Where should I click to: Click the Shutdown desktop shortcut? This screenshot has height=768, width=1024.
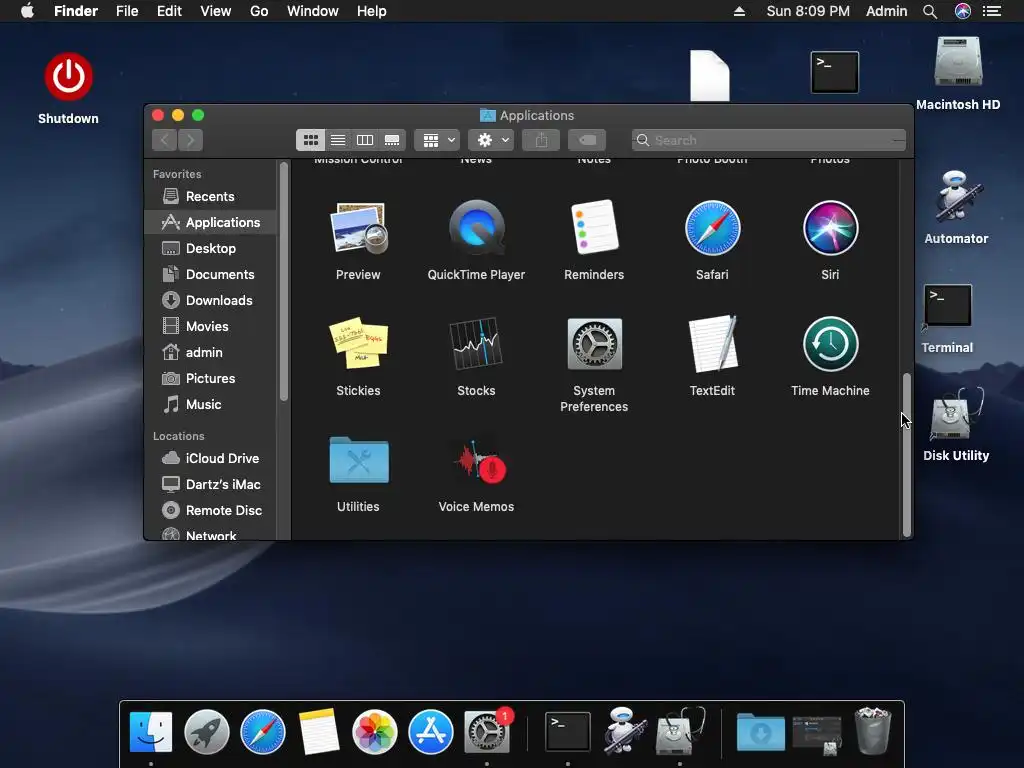pyautogui.click(x=69, y=76)
